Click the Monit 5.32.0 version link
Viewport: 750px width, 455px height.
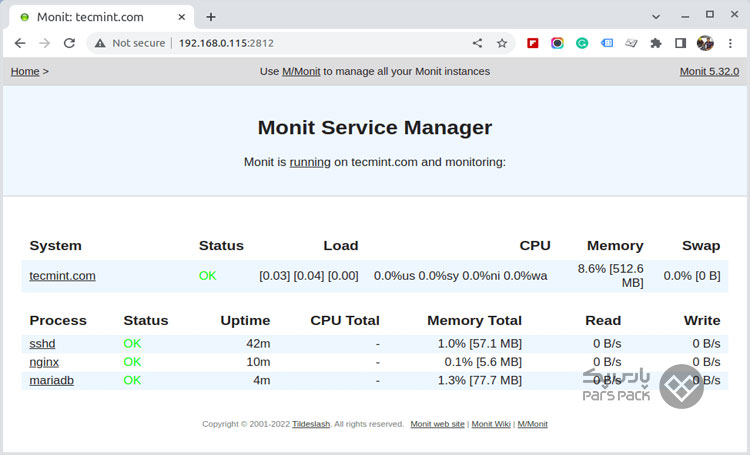pyautogui.click(x=709, y=71)
